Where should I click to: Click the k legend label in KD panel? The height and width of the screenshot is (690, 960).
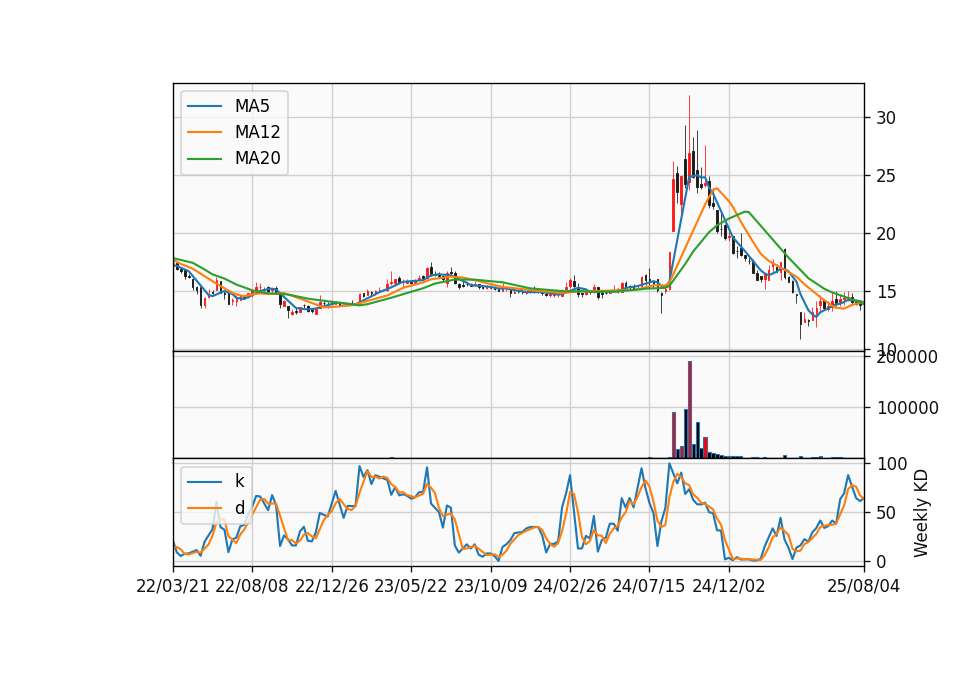(x=239, y=481)
